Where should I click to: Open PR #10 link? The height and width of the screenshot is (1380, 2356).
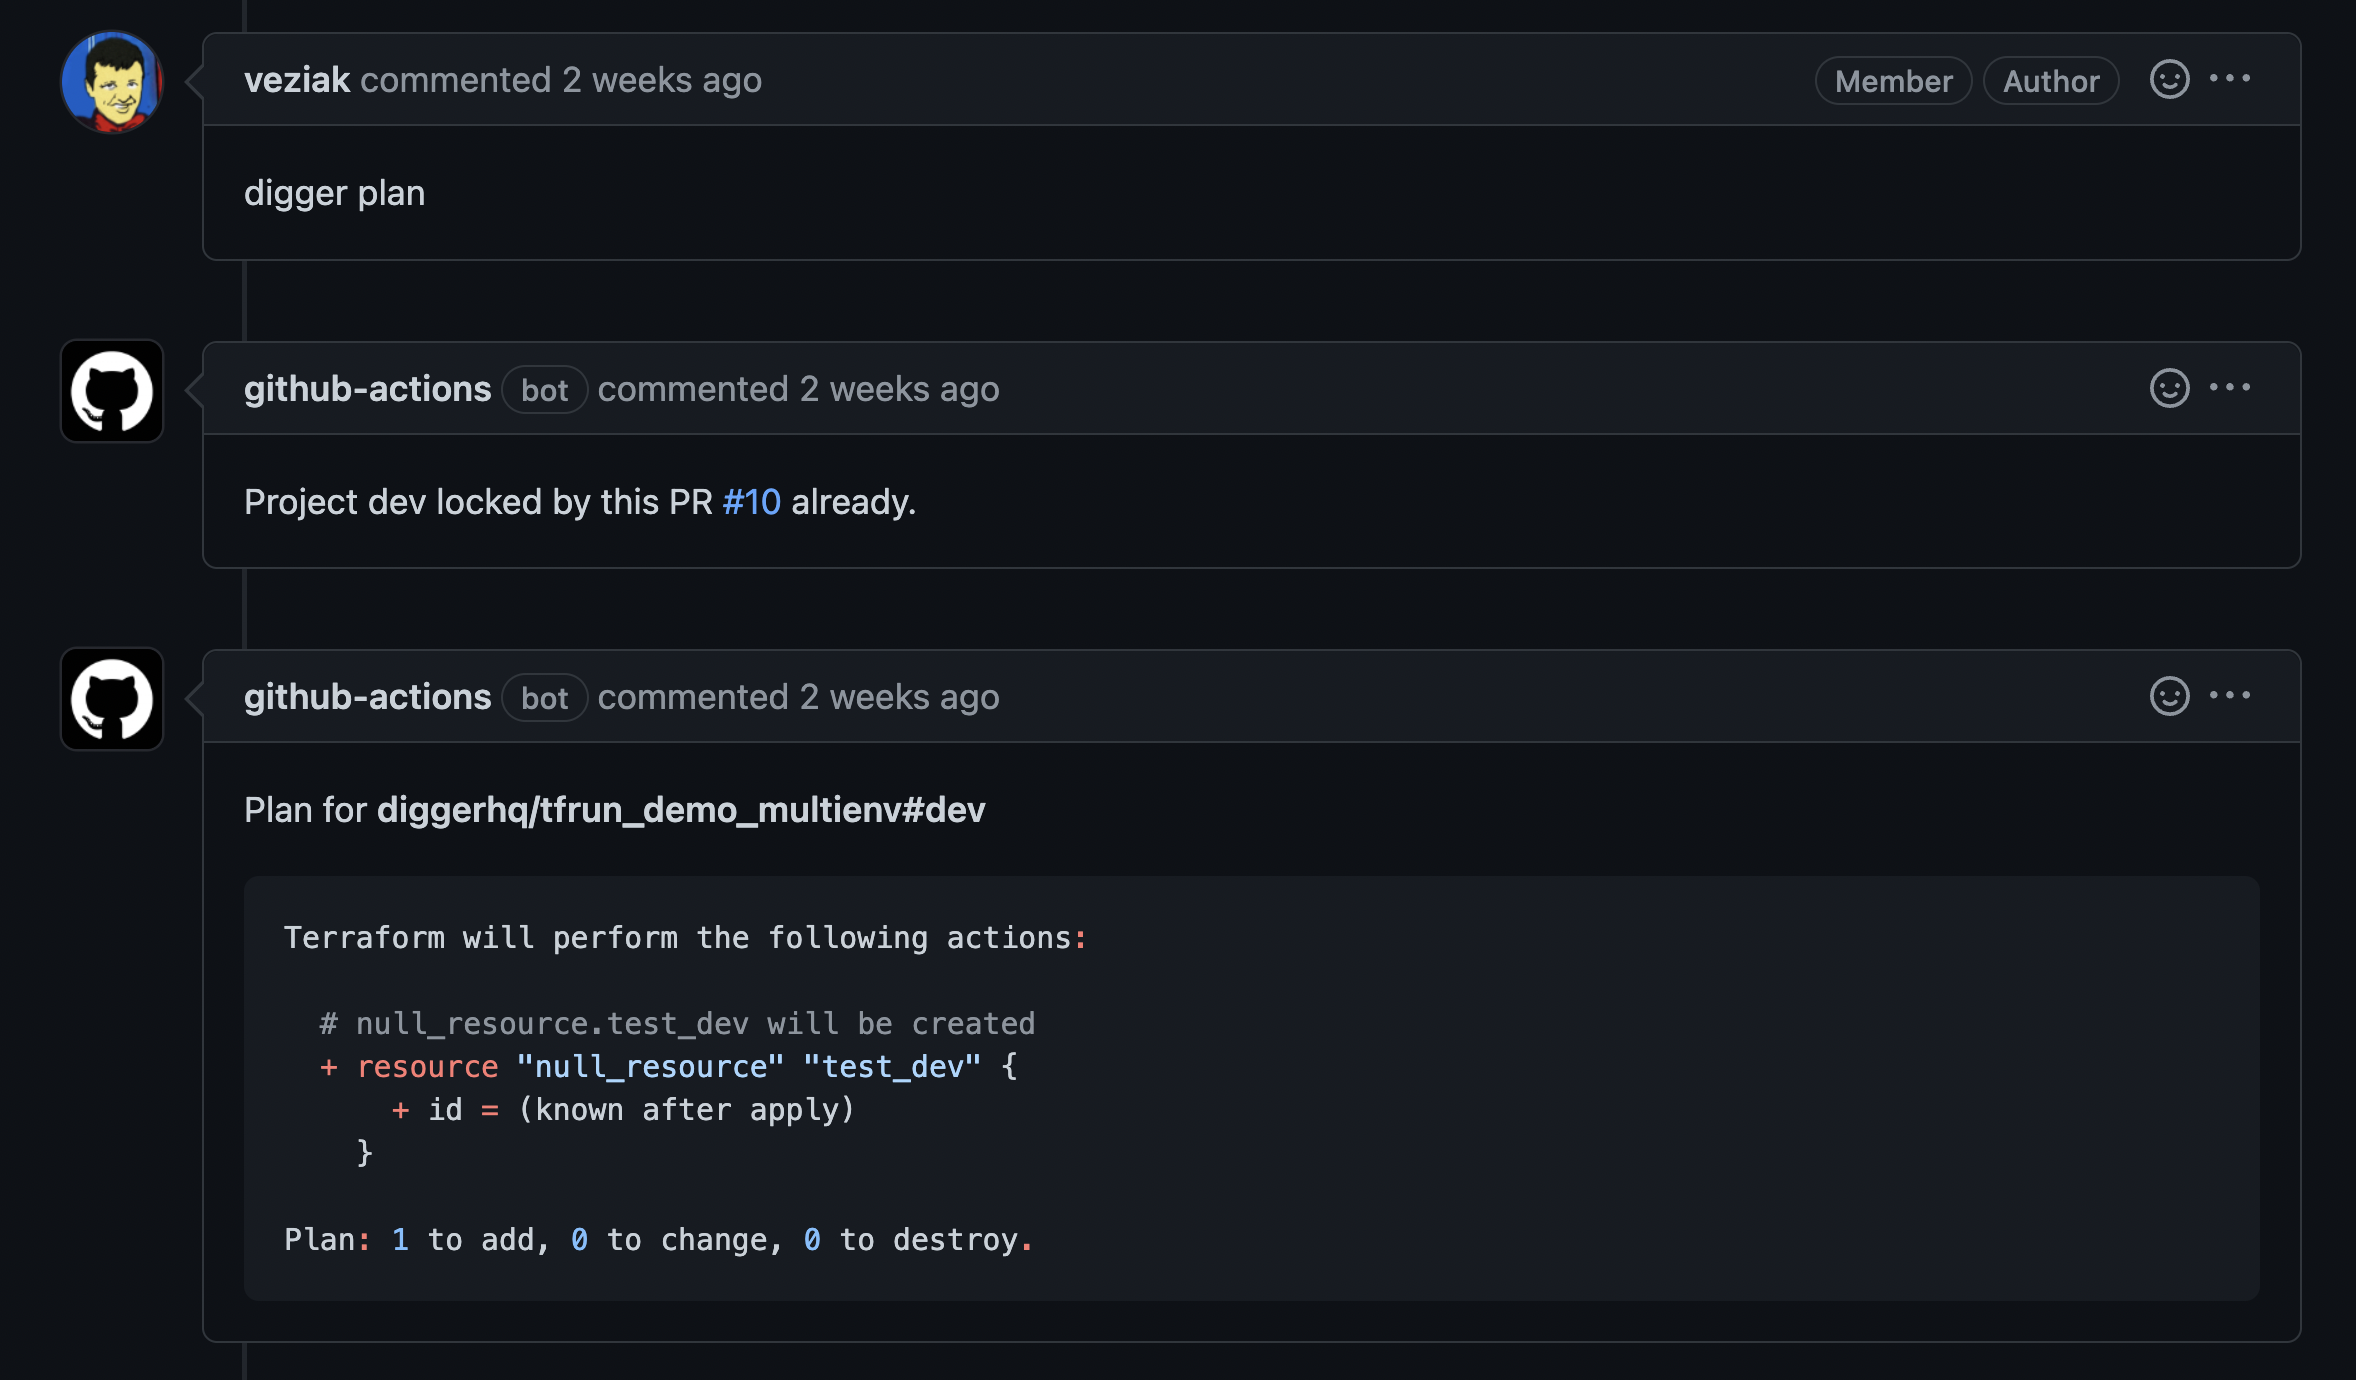(751, 502)
